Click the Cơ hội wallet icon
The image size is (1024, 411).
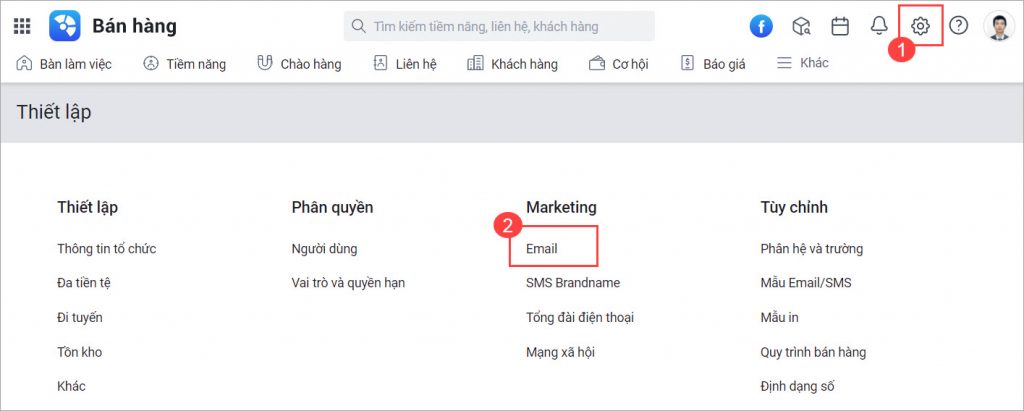click(x=596, y=63)
